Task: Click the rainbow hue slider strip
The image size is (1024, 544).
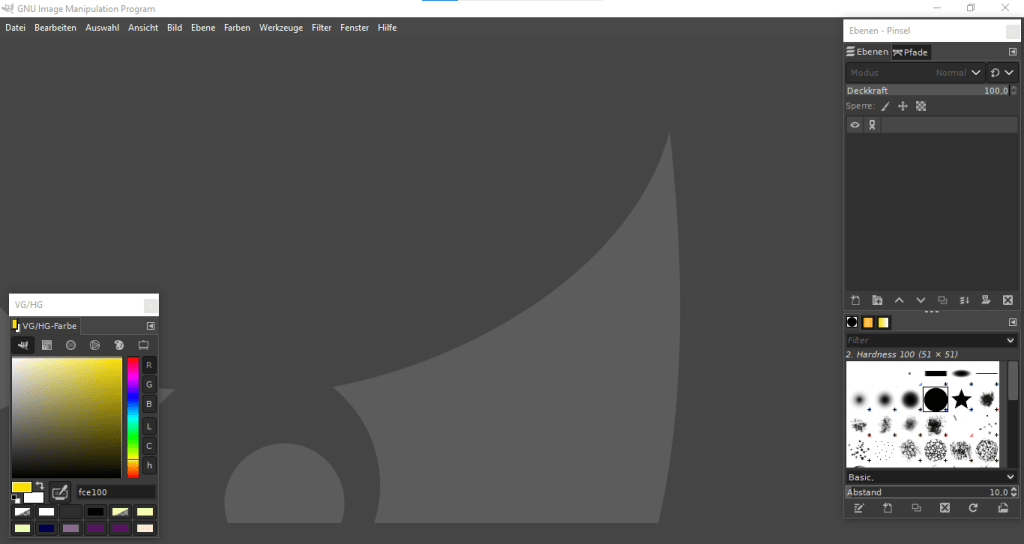Action: (x=133, y=417)
